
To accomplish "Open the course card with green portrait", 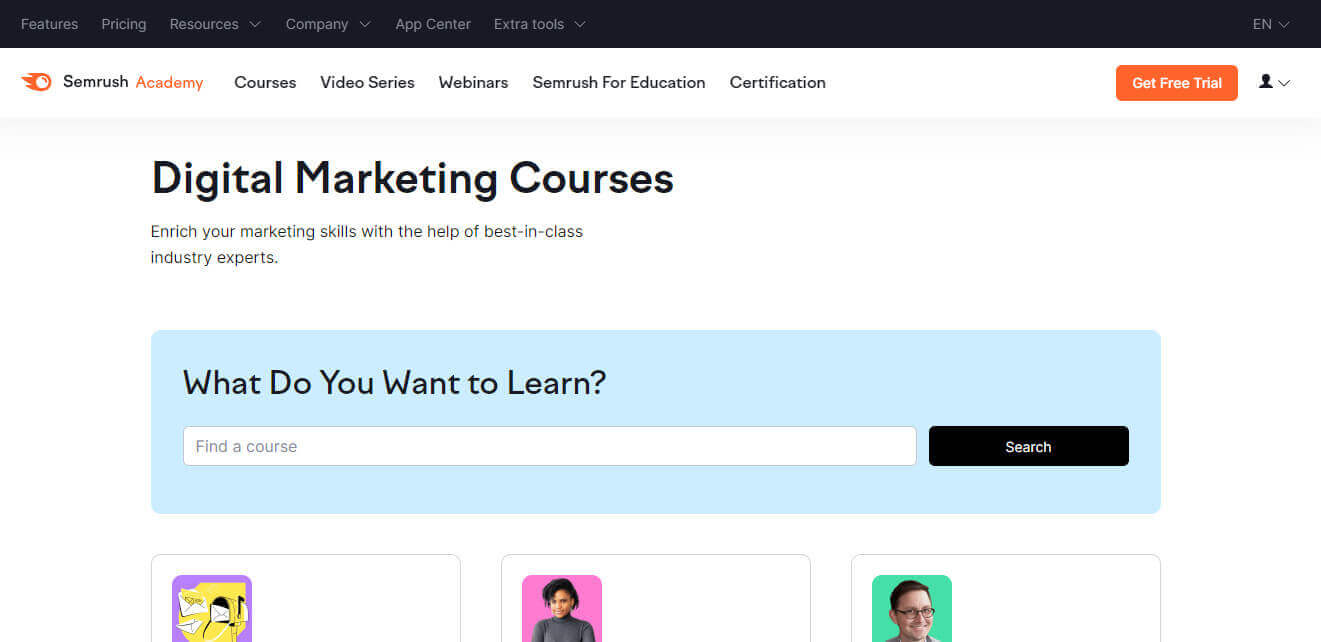I will click(1005, 598).
